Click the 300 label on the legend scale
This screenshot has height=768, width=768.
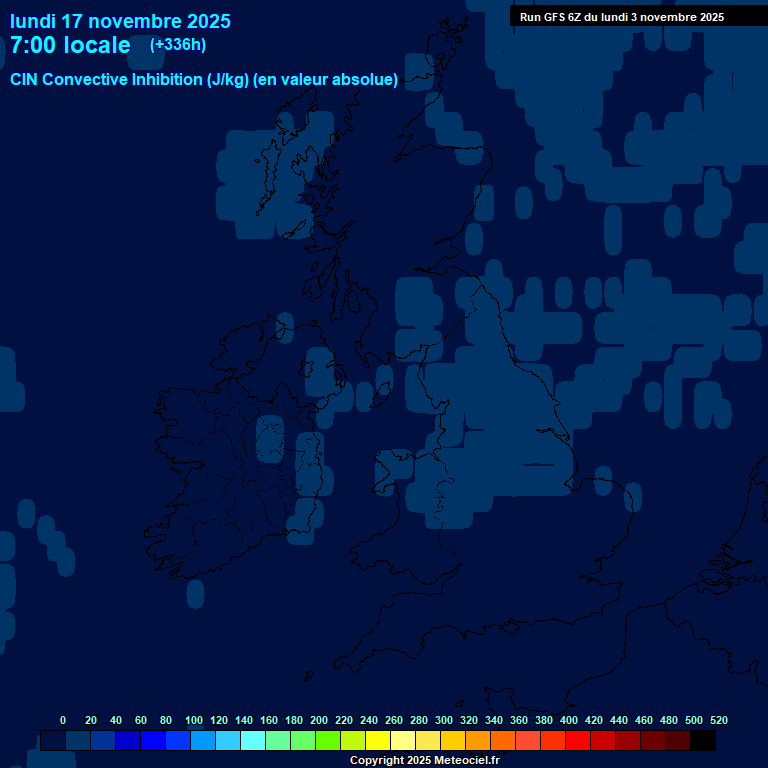(444, 720)
